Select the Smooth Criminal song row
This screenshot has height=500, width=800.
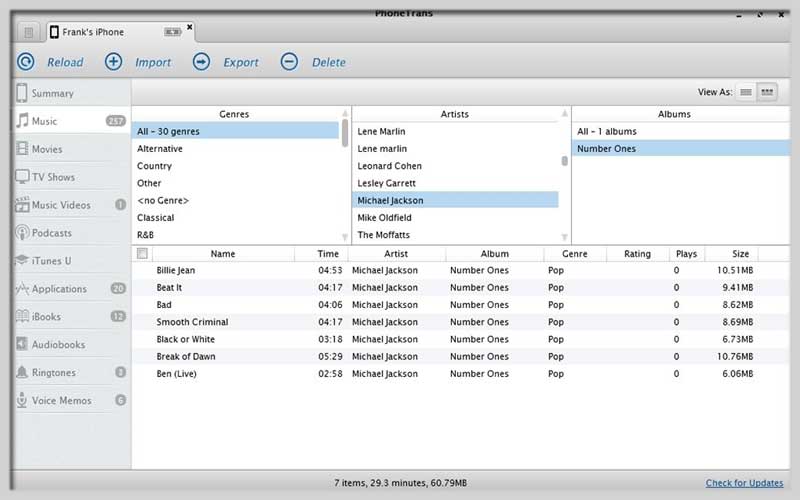point(460,322)
